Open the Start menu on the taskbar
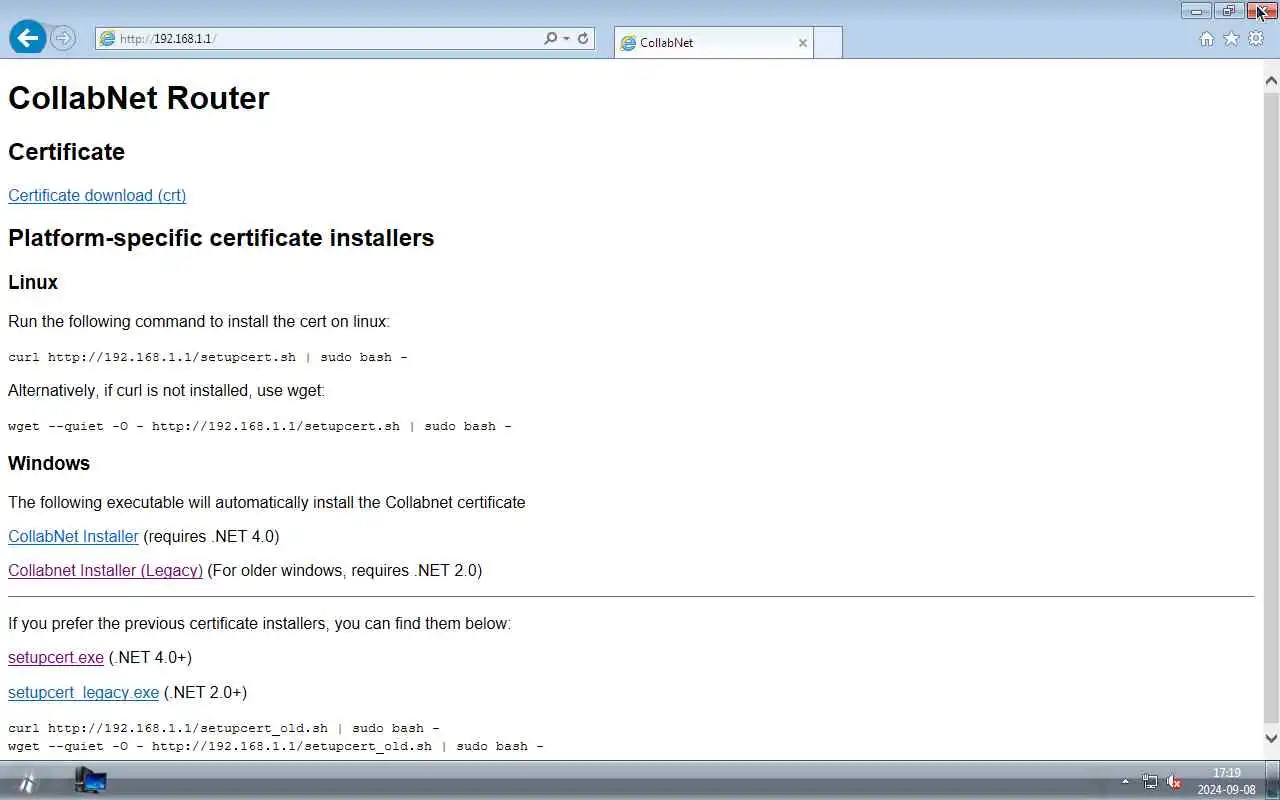 [x=27, y=782]
